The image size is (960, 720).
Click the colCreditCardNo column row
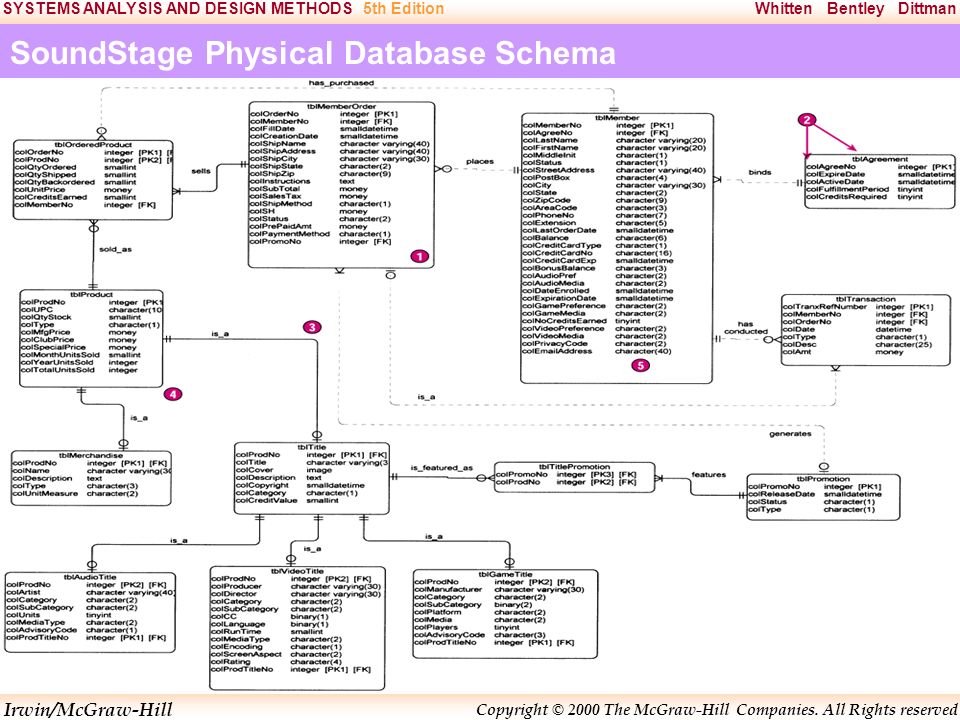[597, 253]
